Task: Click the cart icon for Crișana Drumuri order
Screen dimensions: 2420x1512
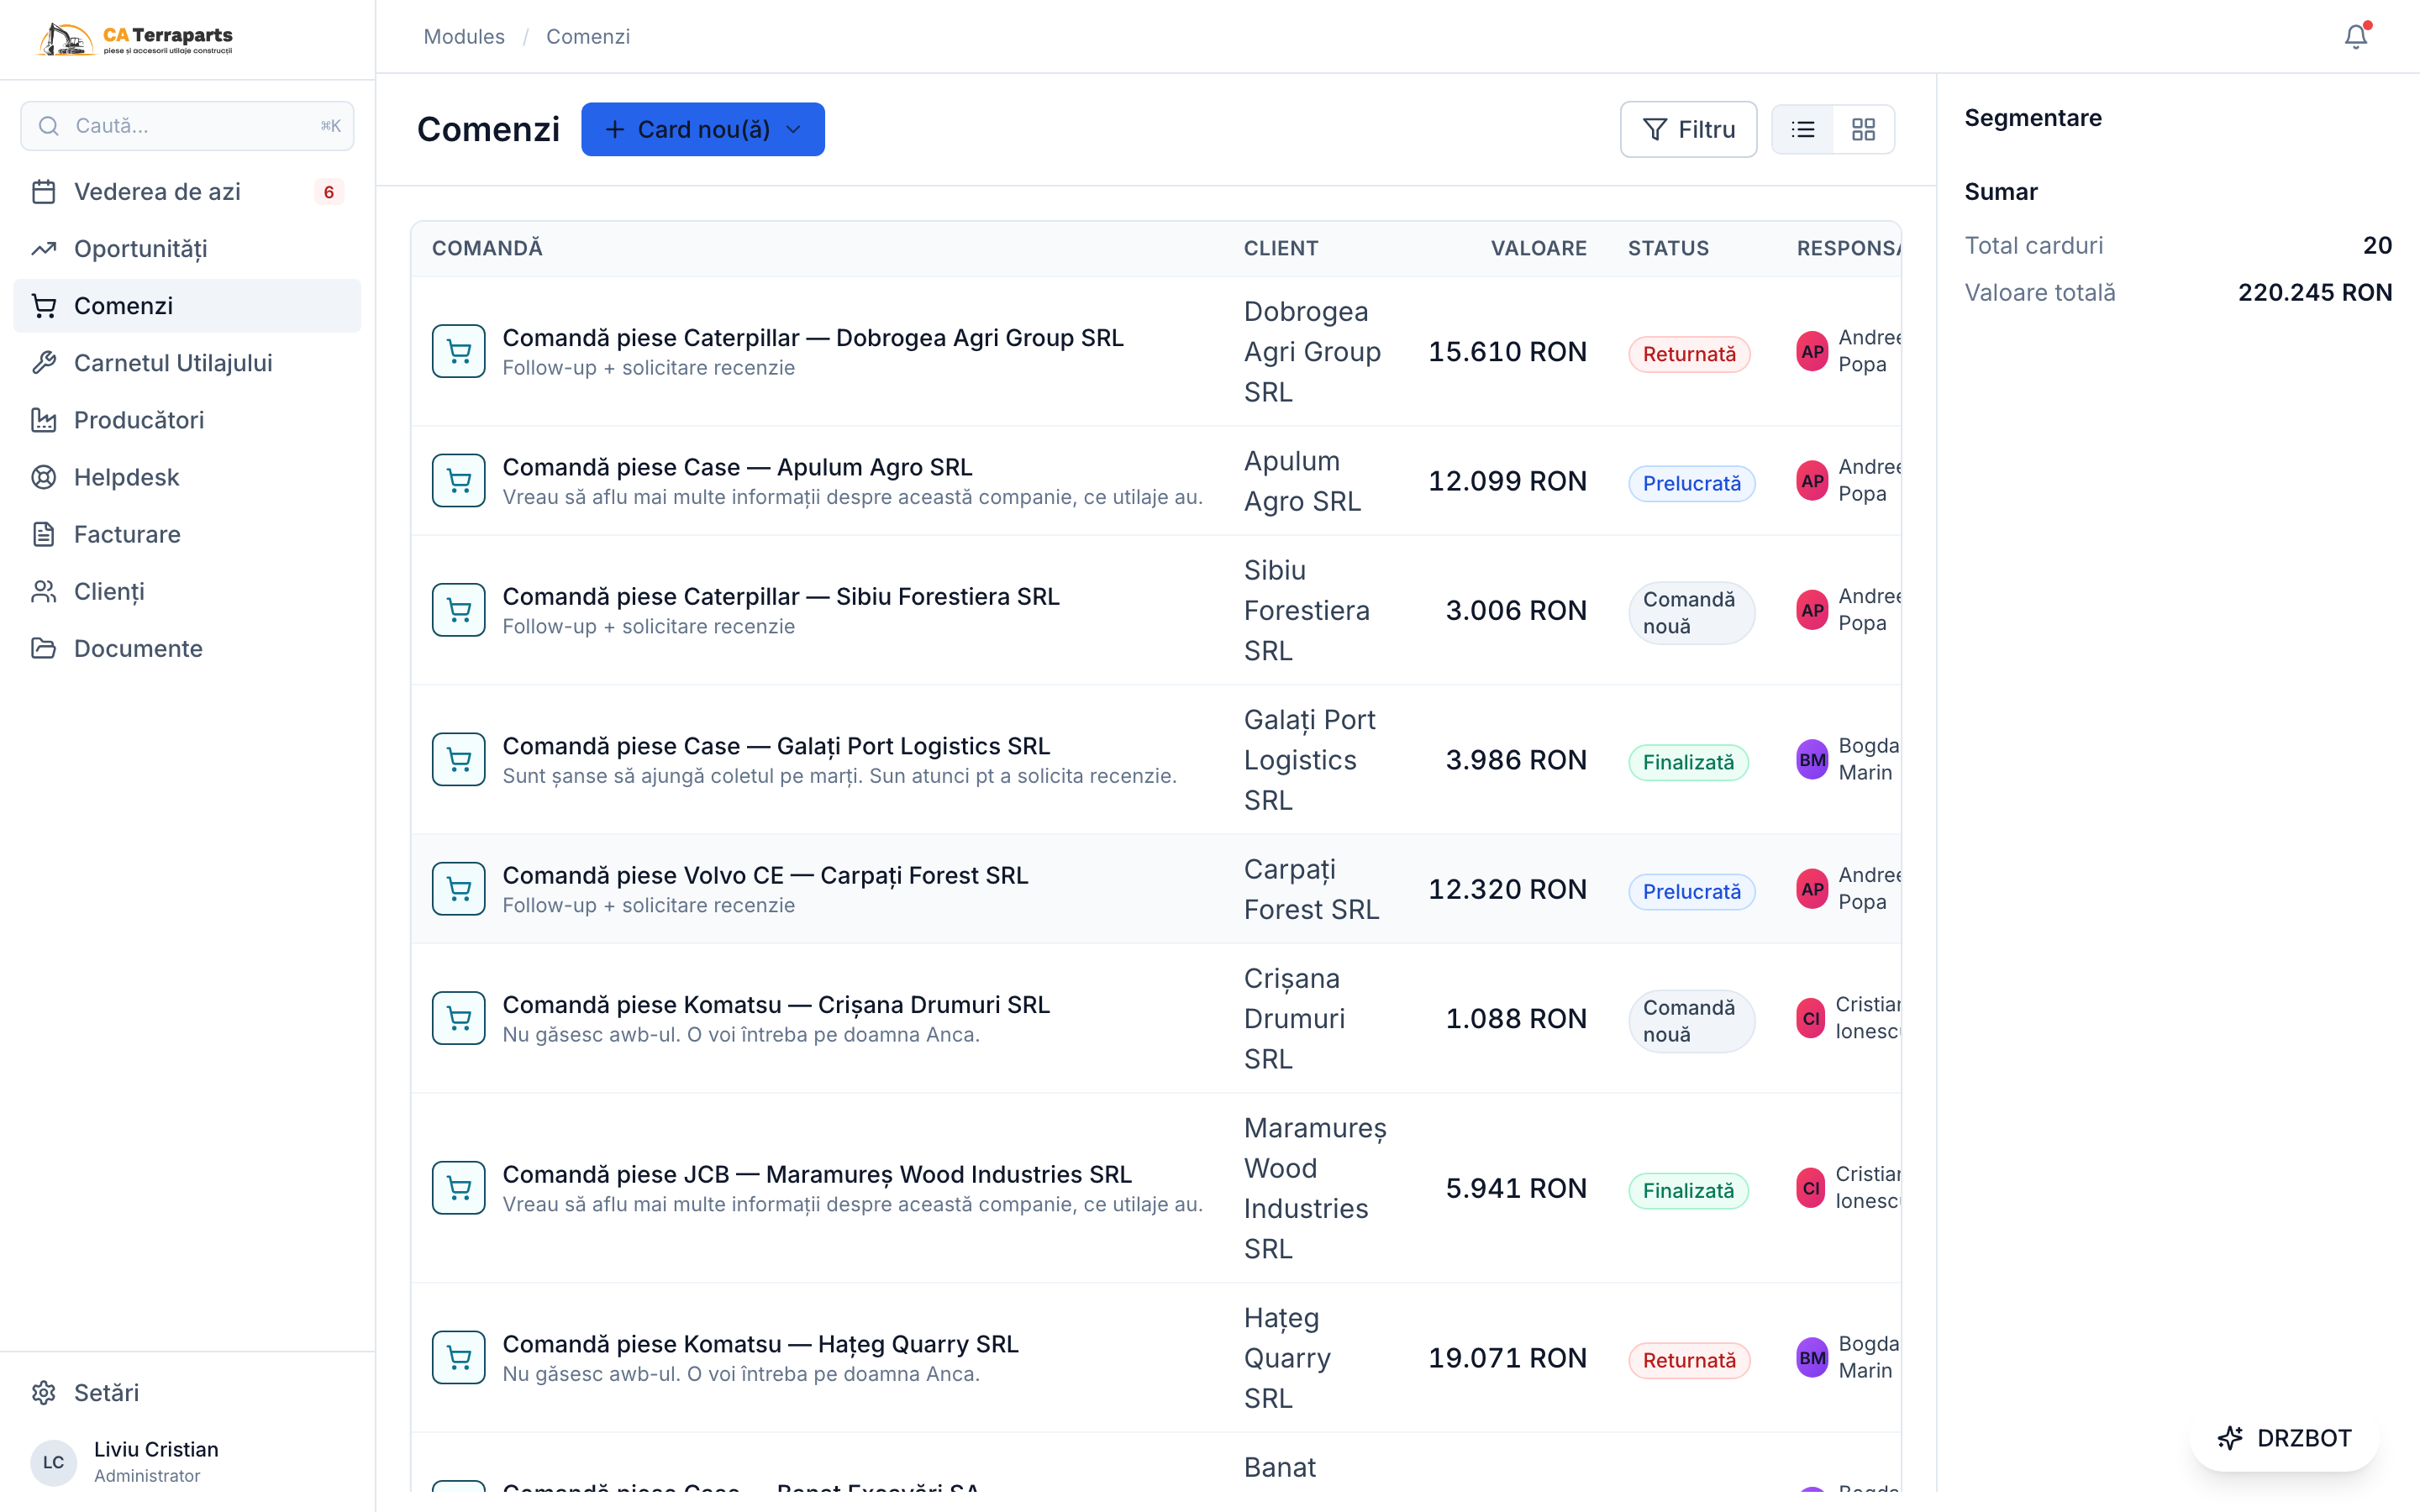Action: click(x=459, y=1017)
